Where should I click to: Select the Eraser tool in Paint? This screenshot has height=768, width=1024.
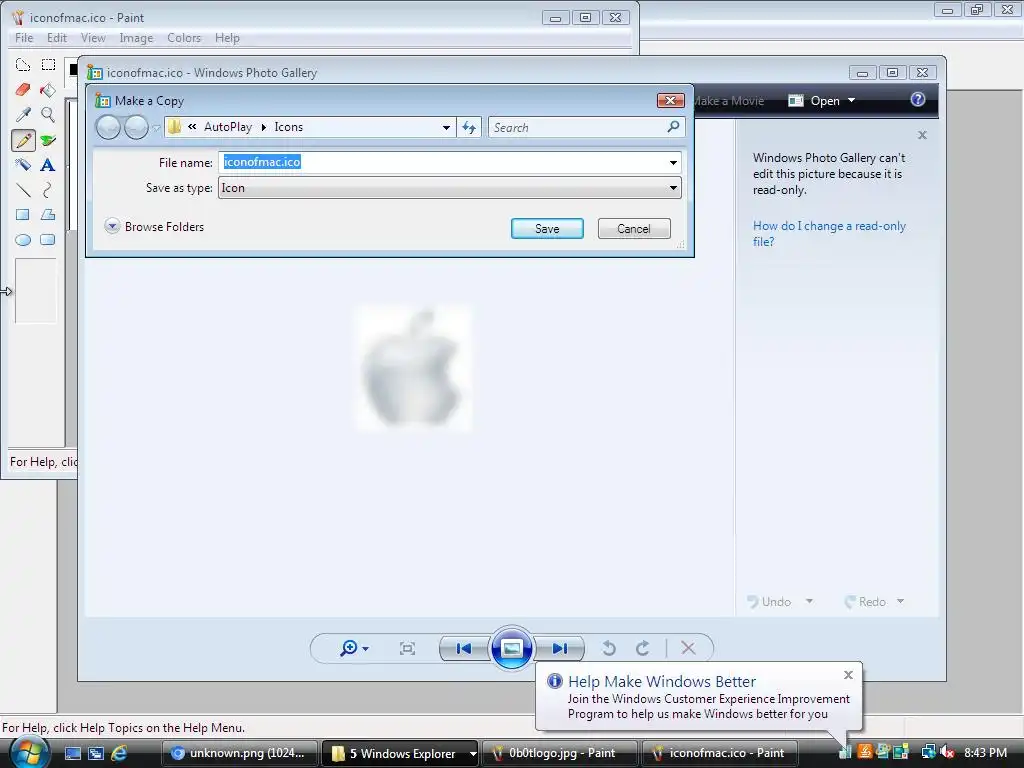(23, 89)
